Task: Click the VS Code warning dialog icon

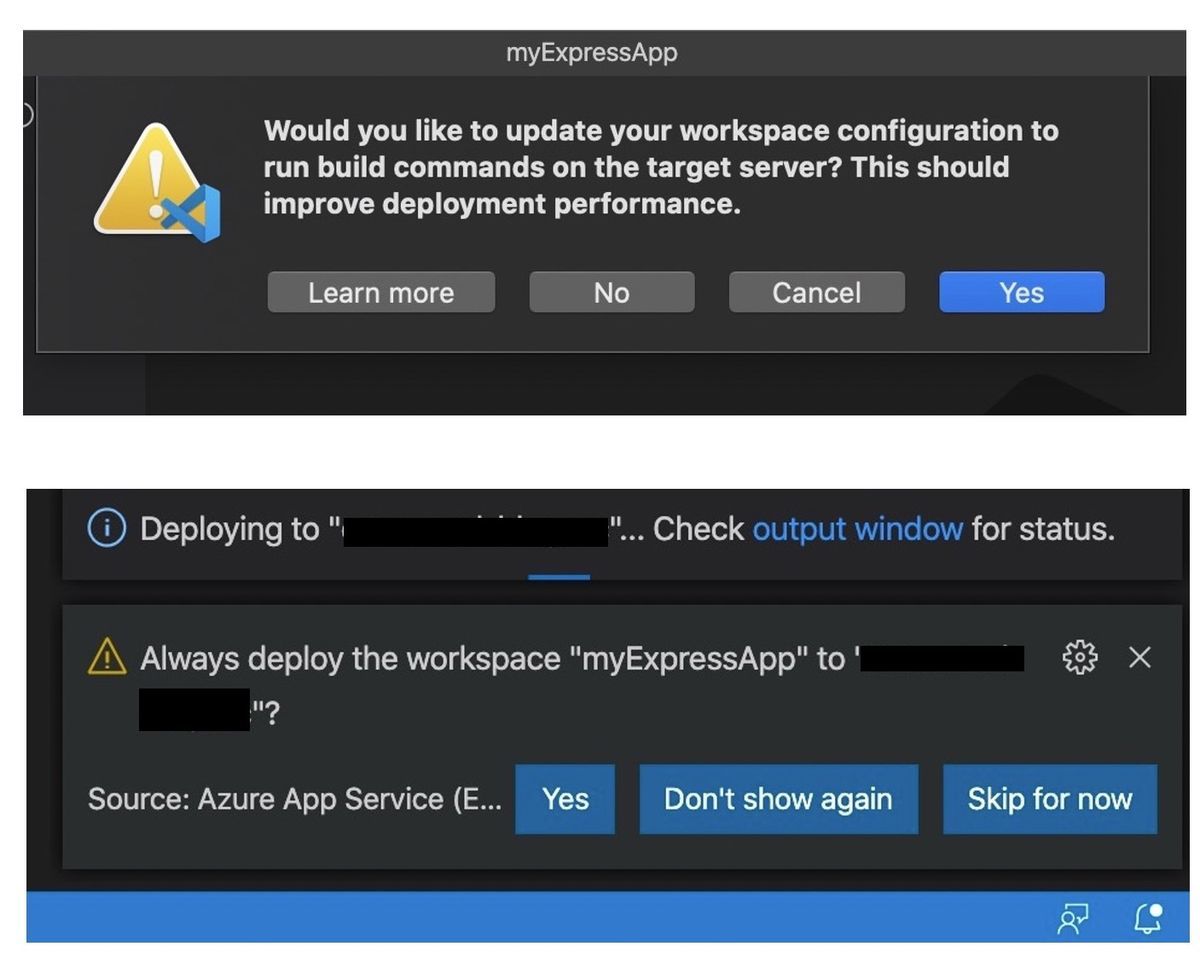Action: point(156,182)
